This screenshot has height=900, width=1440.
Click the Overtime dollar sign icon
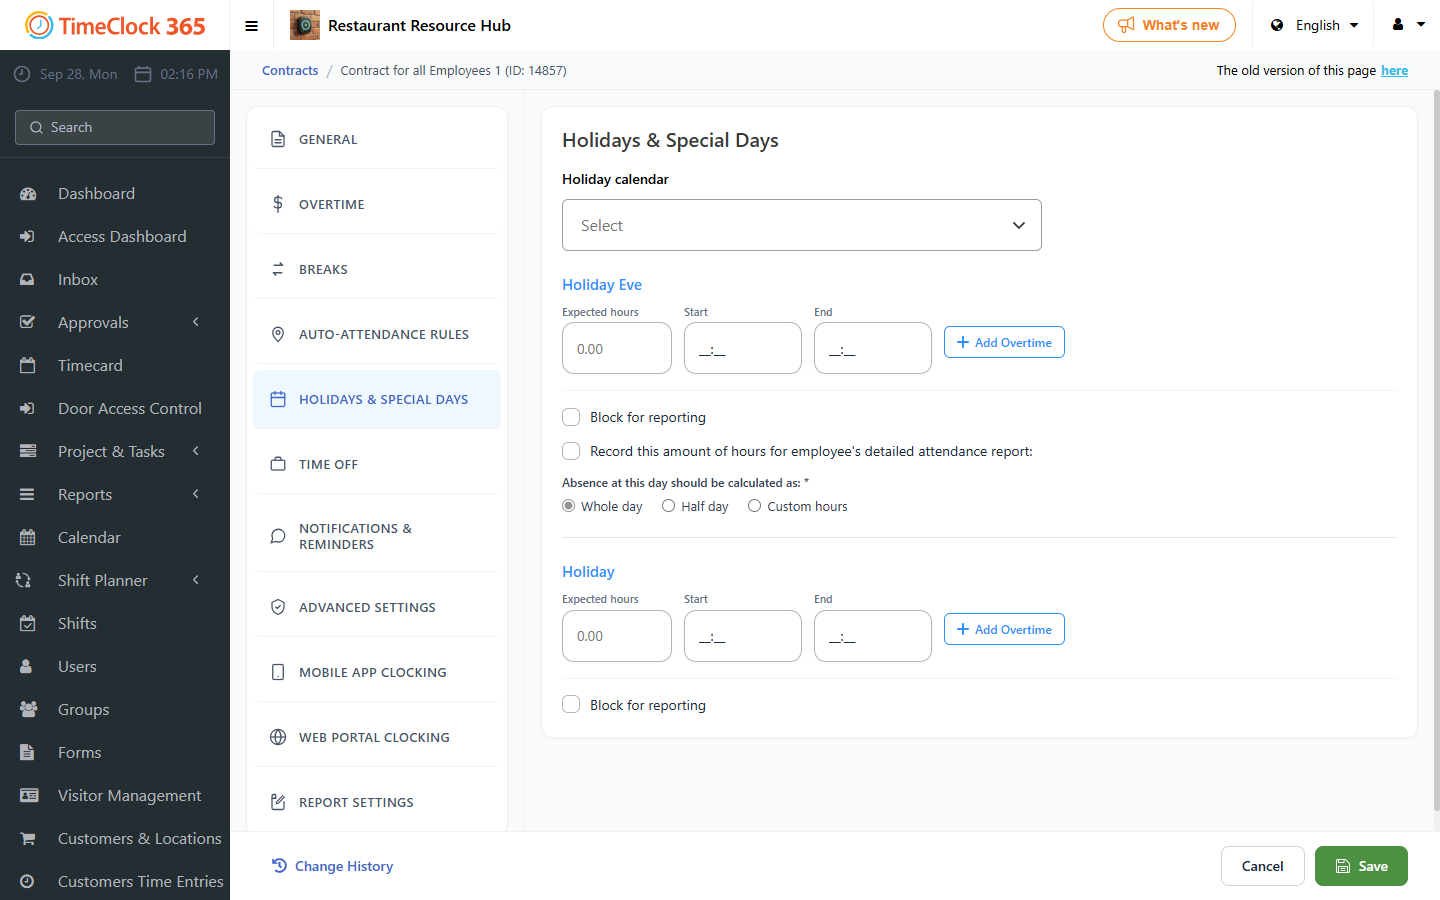pos(278,204)
